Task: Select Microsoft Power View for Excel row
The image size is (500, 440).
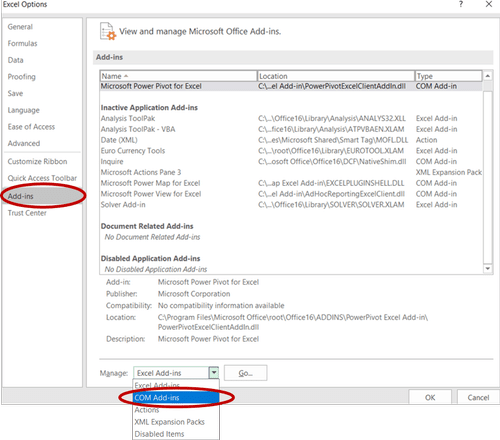Action: tap(291, 194)
